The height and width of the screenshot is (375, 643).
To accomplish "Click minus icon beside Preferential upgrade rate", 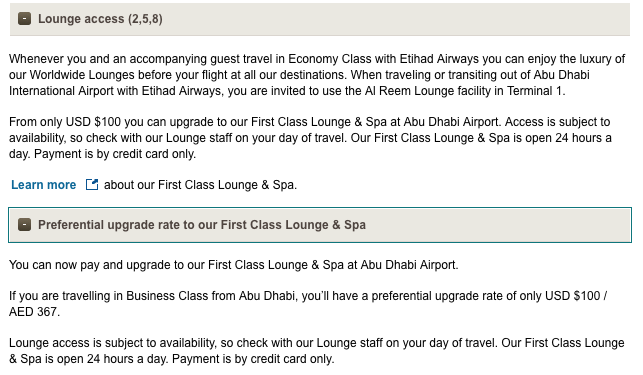I will click(25, 225).
